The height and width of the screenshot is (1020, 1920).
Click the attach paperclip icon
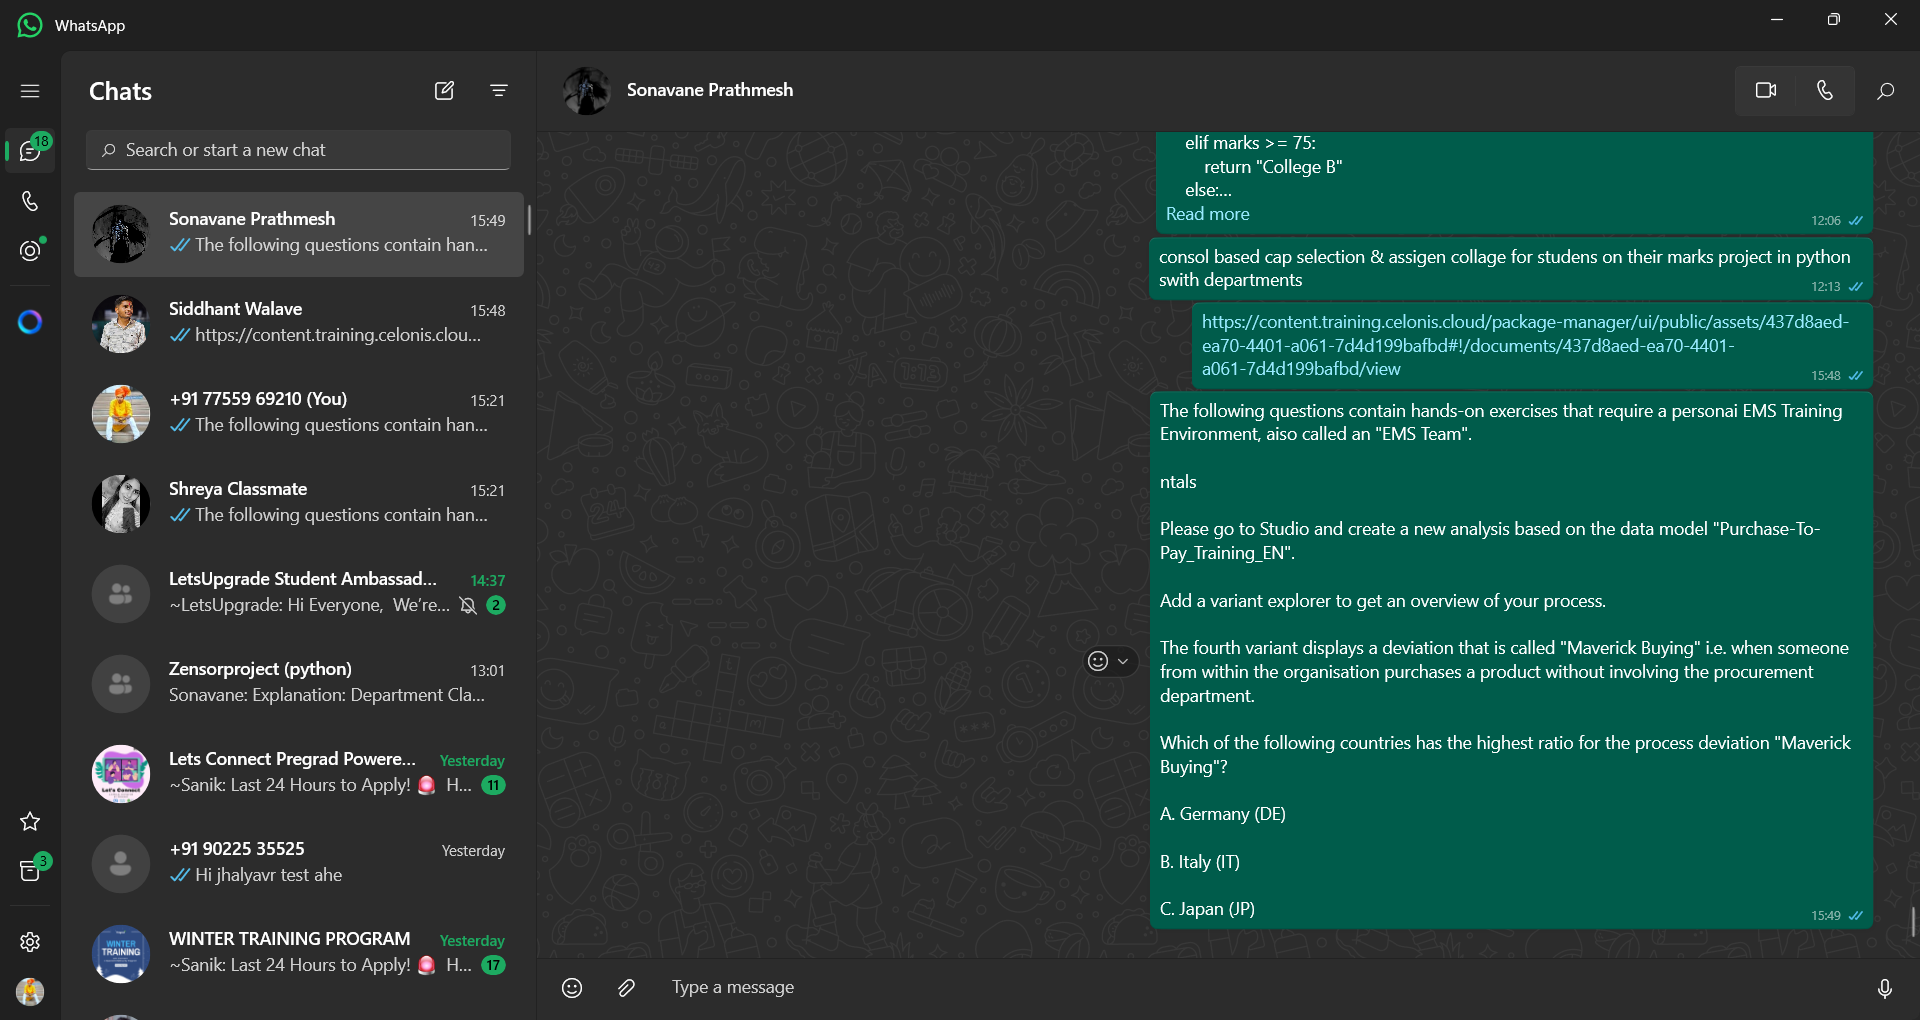(626, 988)
